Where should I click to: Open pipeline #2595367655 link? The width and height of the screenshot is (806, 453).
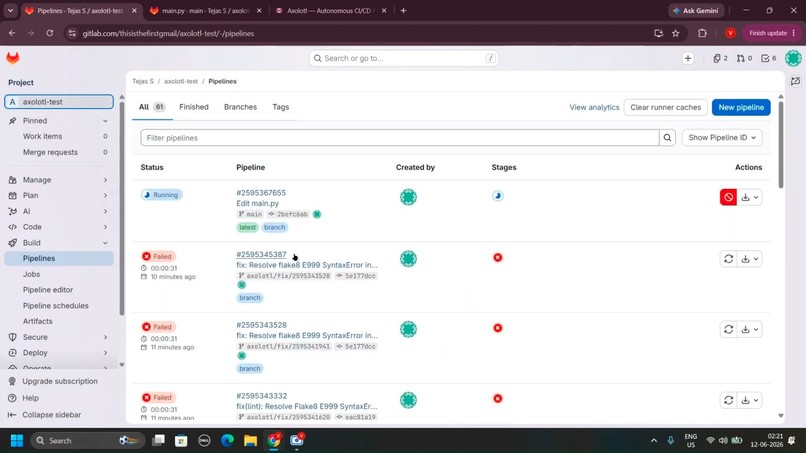[261, 193]
